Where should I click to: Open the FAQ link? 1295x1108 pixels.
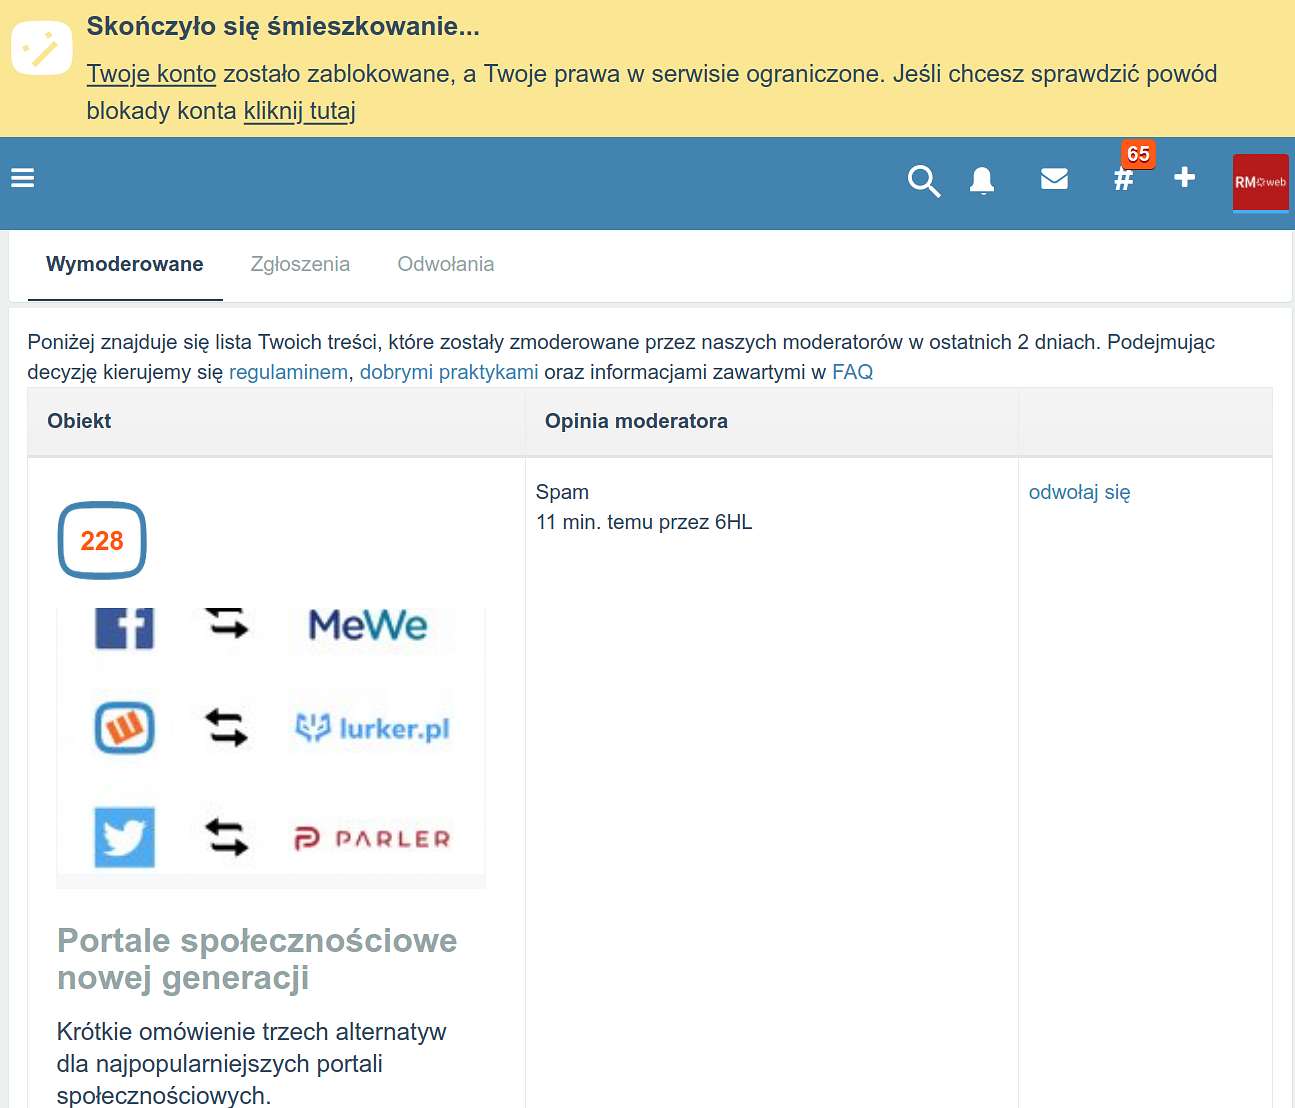[852, 372]
